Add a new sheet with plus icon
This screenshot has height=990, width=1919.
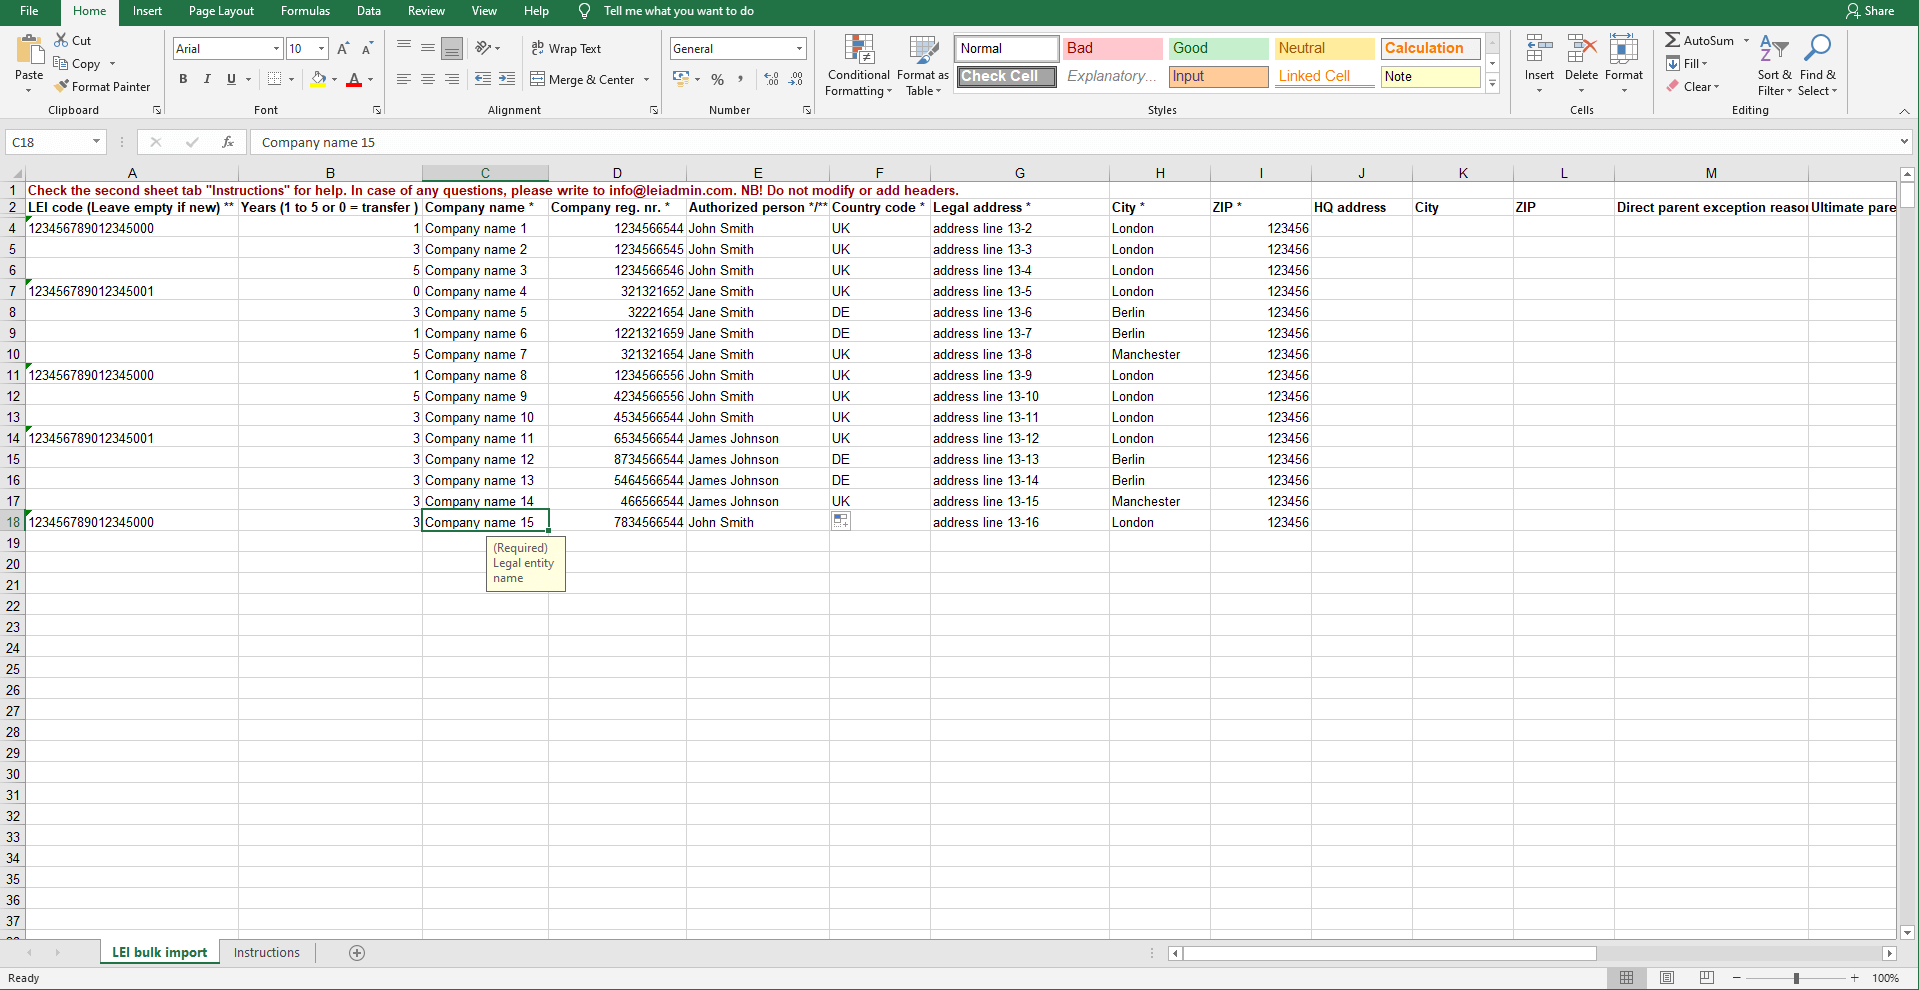click(357, 953)
